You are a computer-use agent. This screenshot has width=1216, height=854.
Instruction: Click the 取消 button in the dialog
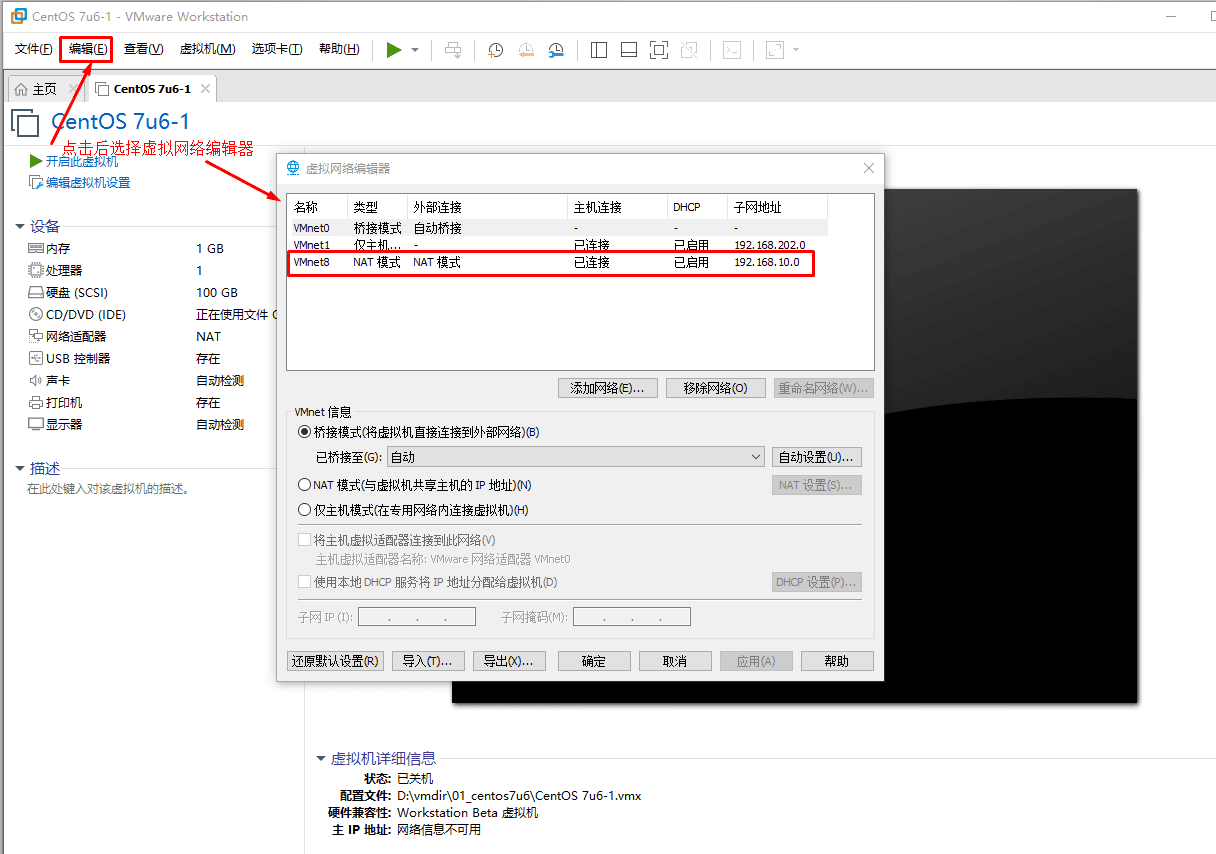click(675, 661)
